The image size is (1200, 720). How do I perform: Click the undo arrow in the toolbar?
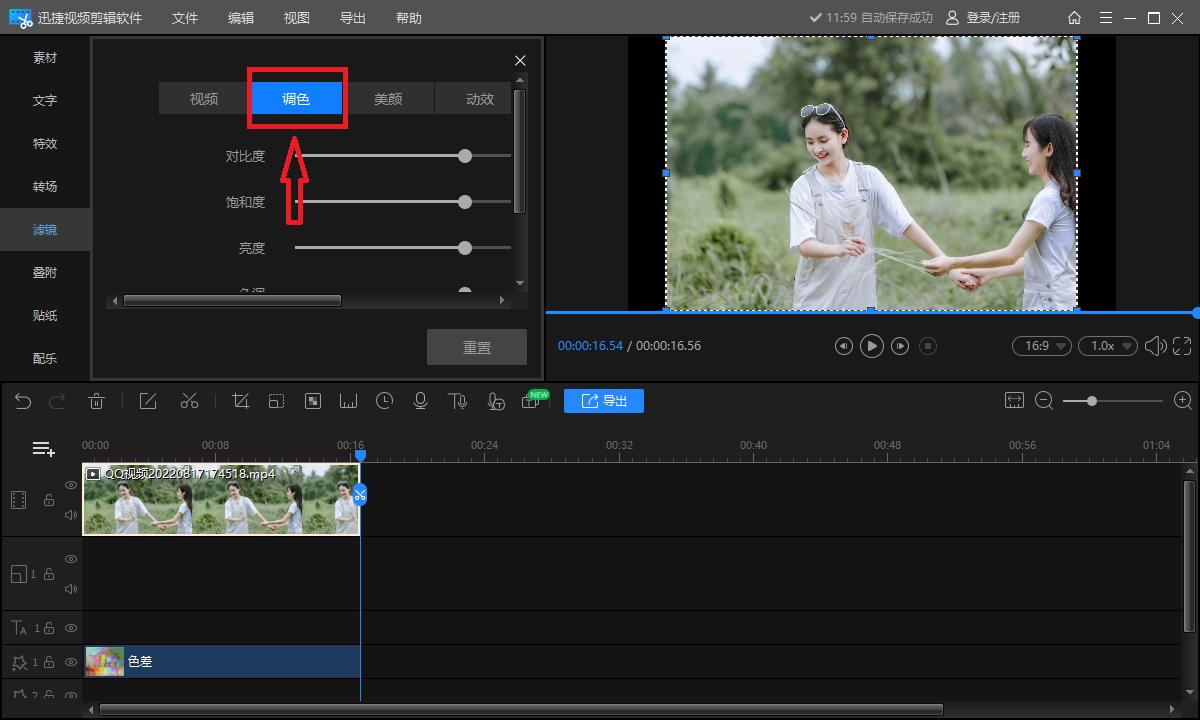tap(23, 401)
